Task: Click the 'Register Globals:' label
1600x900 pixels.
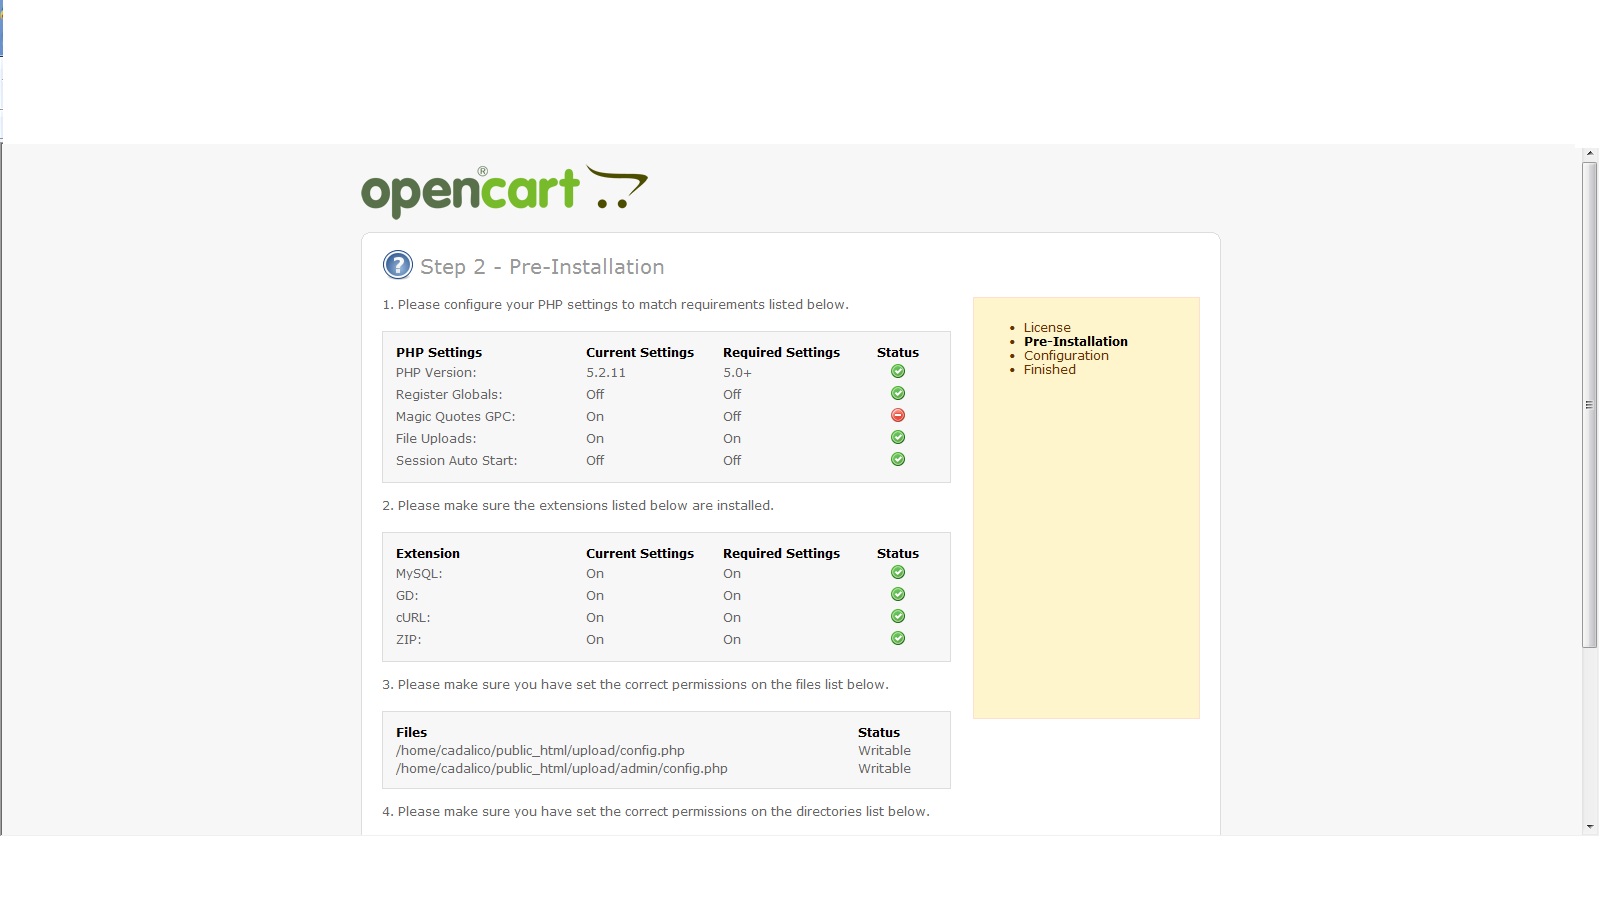Action: tap(449, 395)
